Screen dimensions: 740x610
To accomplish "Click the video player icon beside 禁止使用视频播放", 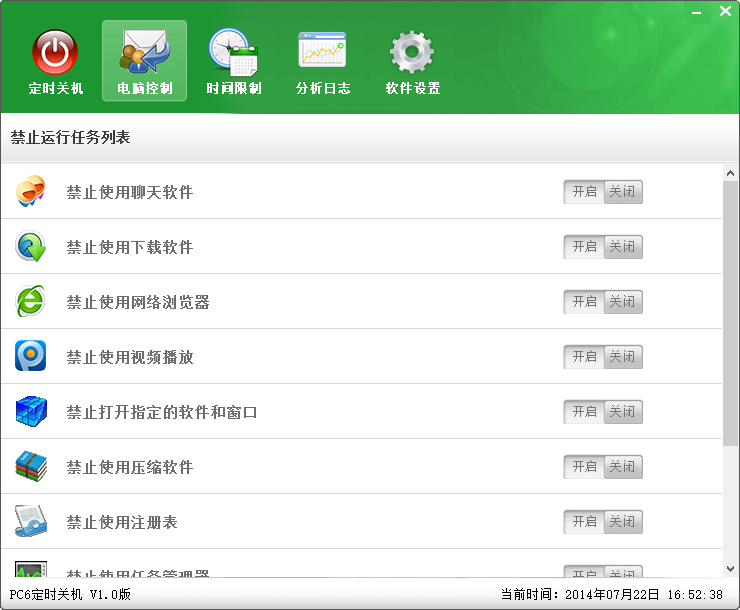I will pyautogui.click(x=31, y=356).
